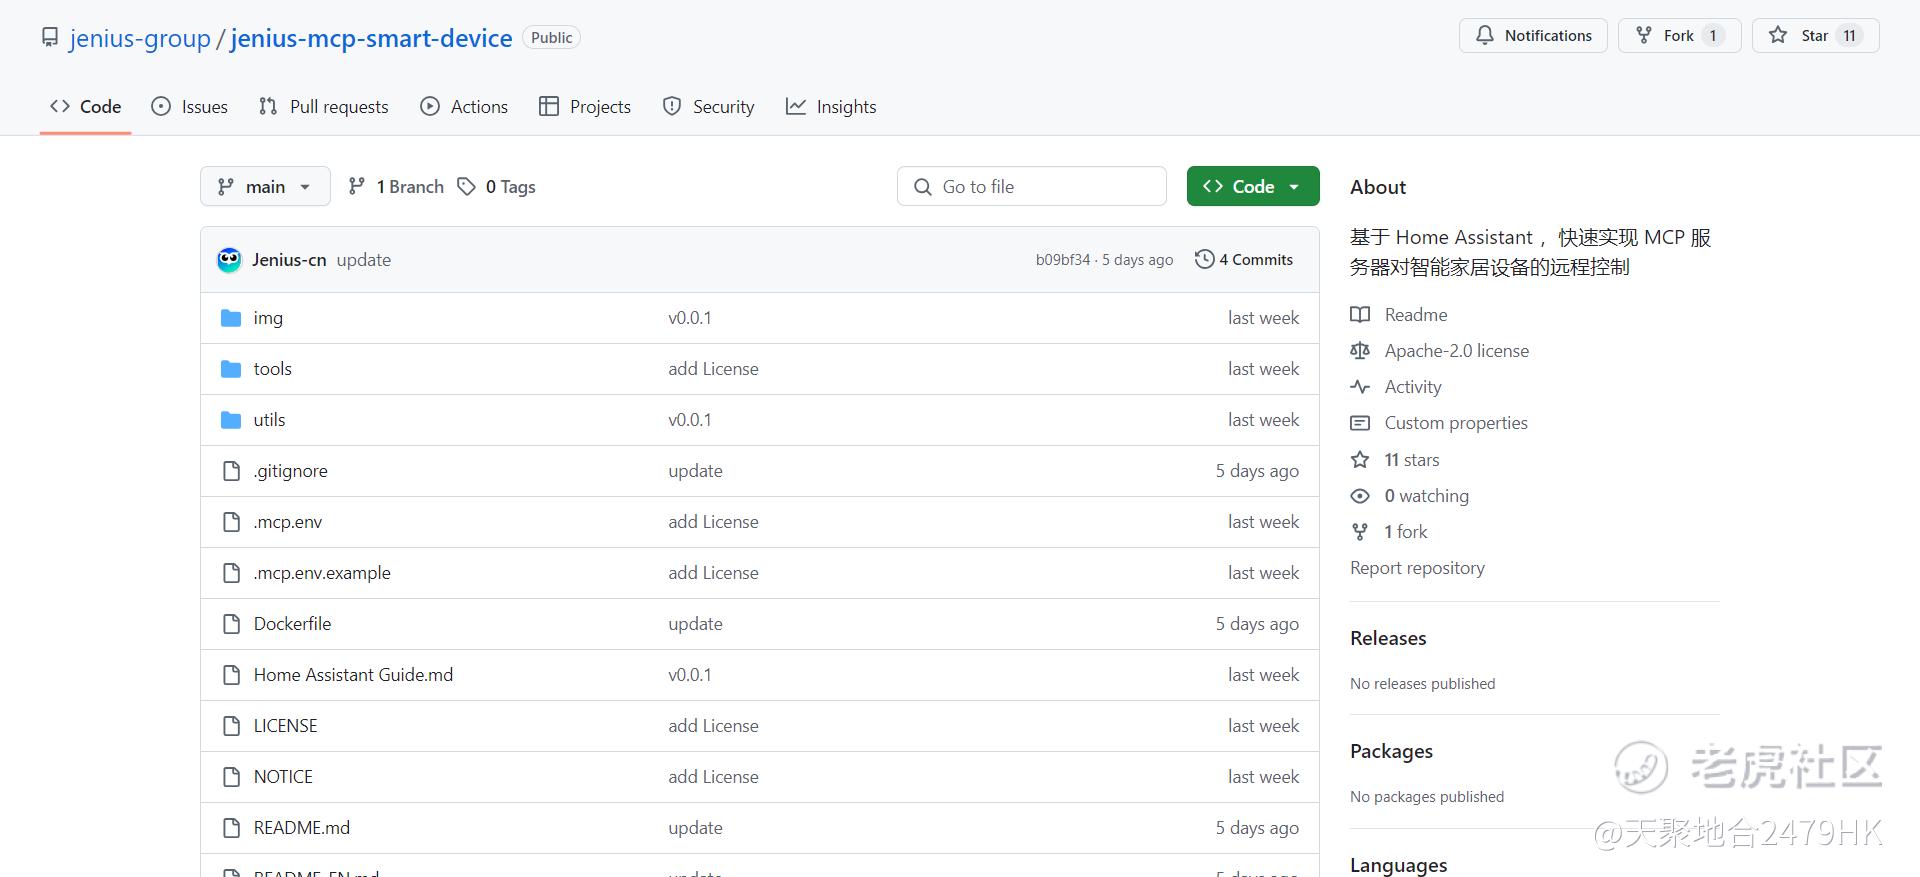
Task: Open the tools folder icon
Action: (x=231, y=369)
